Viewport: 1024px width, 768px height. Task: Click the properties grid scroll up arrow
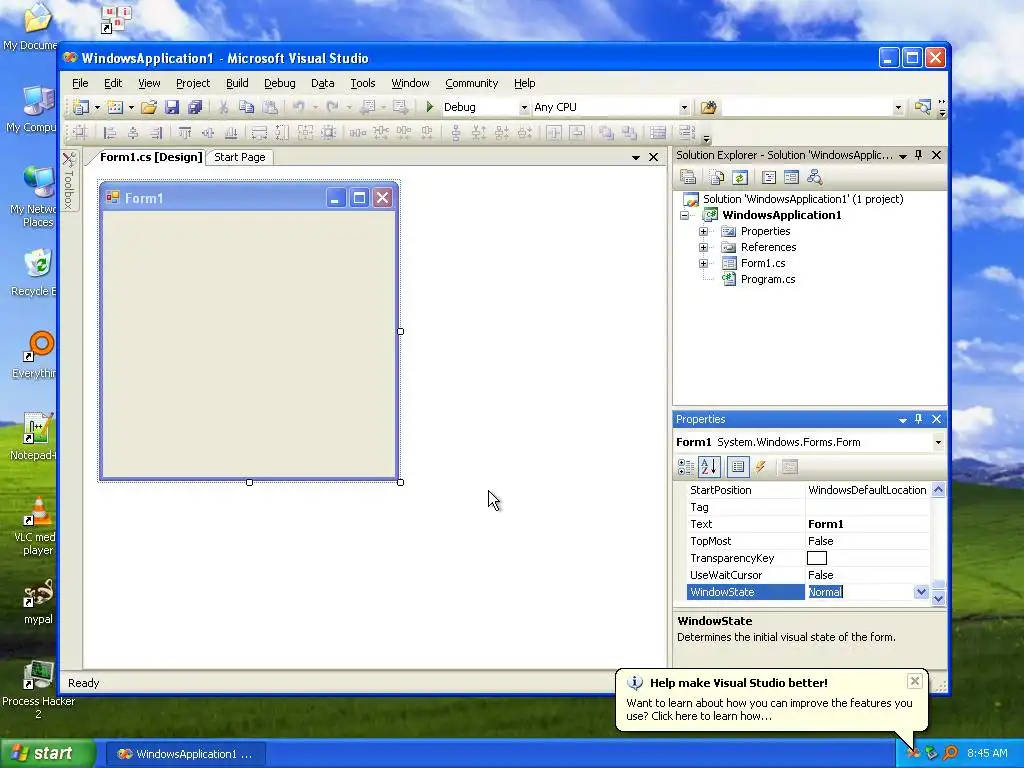click(x=938, y=490)
